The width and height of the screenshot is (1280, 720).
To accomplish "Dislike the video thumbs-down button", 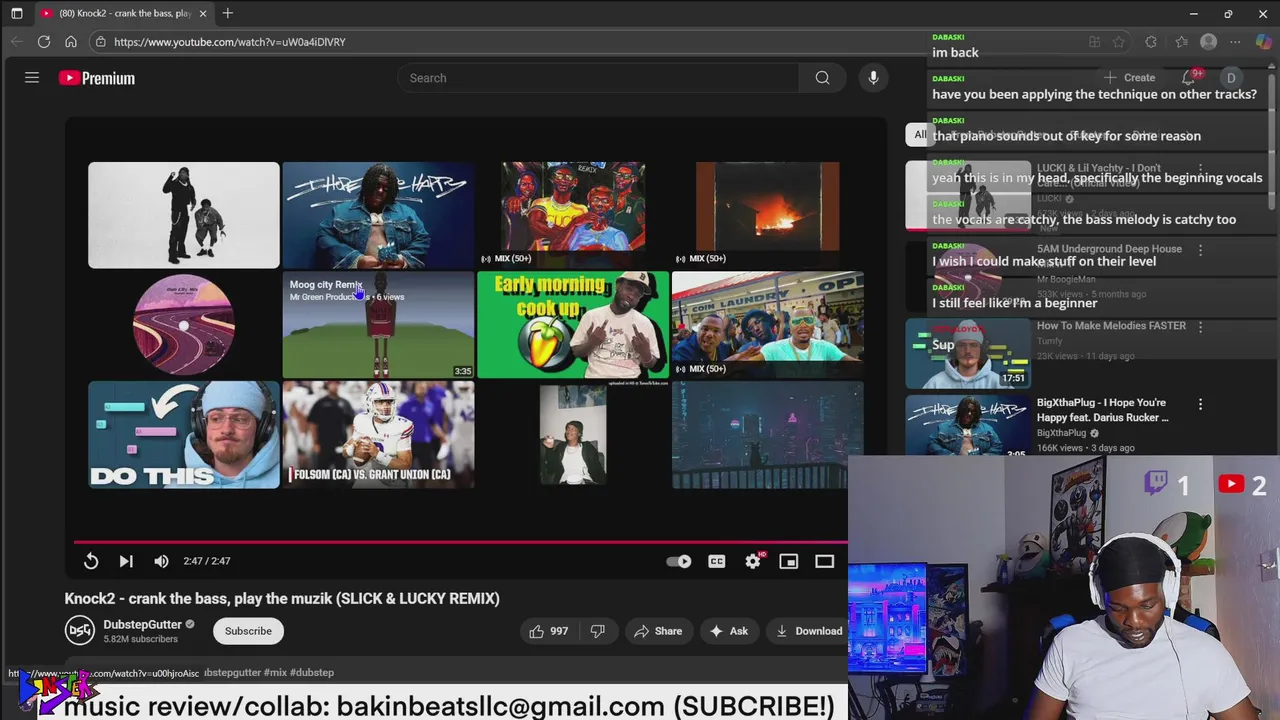I will pos(598,631).
